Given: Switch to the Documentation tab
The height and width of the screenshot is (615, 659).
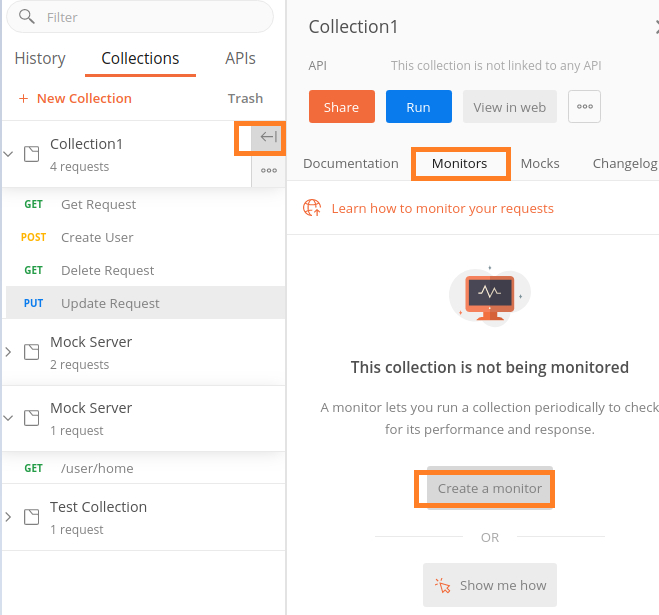Looking at the screenshot, I should point(351,163).
